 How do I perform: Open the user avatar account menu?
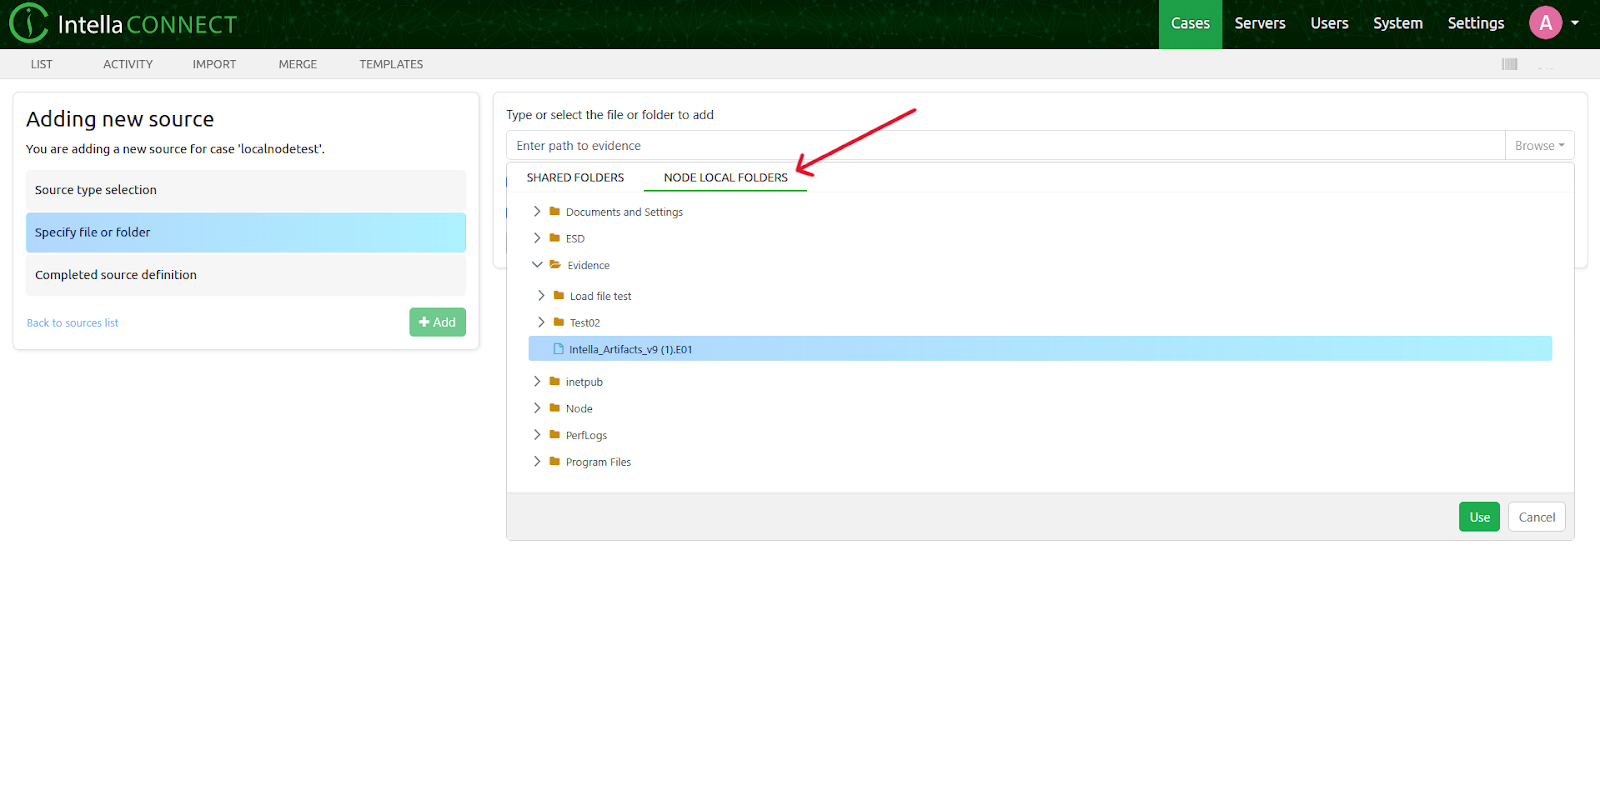click(x=1545, y=23)
